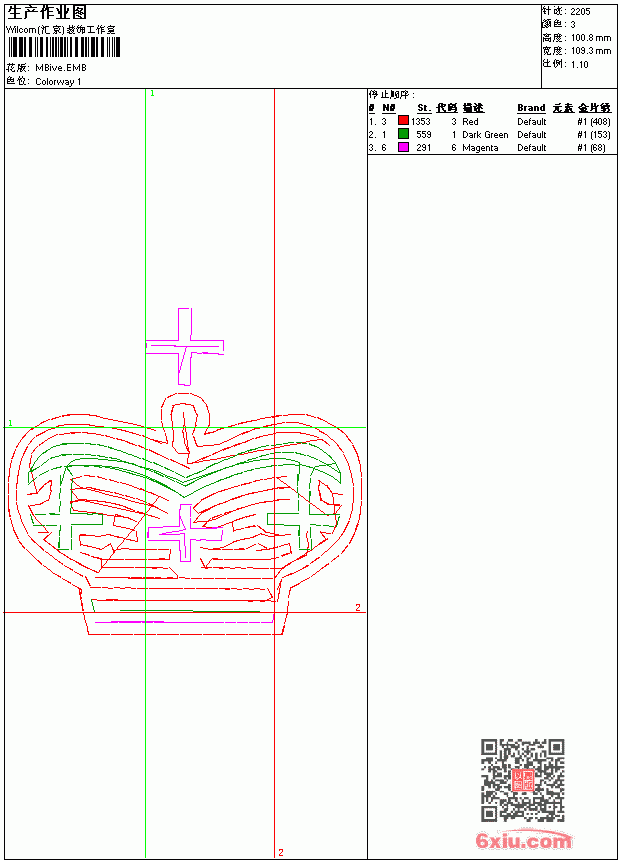
Task: Click the "生产作业图" title
Action: click(47, 13)
